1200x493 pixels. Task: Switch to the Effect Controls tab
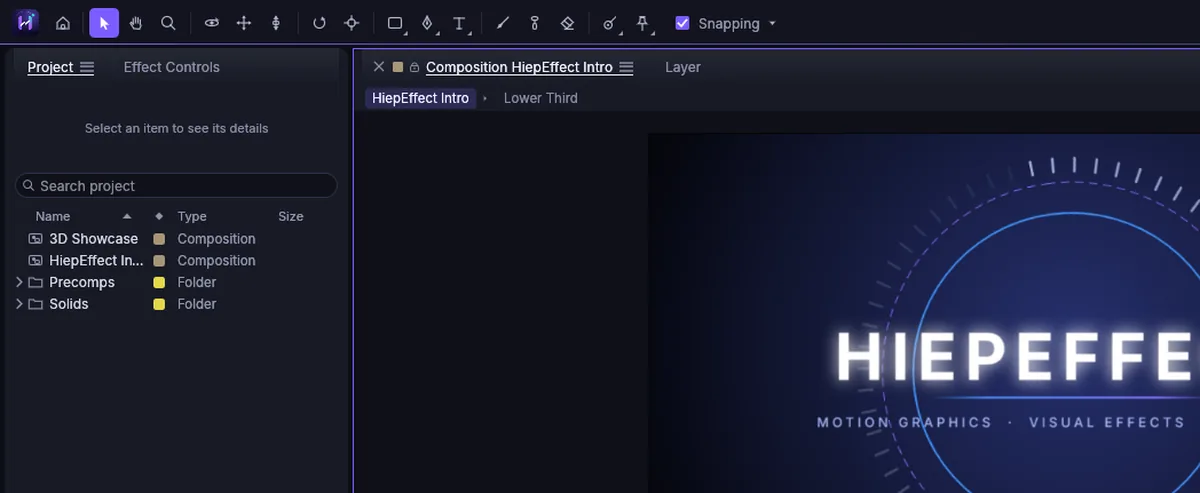(171, 67)
